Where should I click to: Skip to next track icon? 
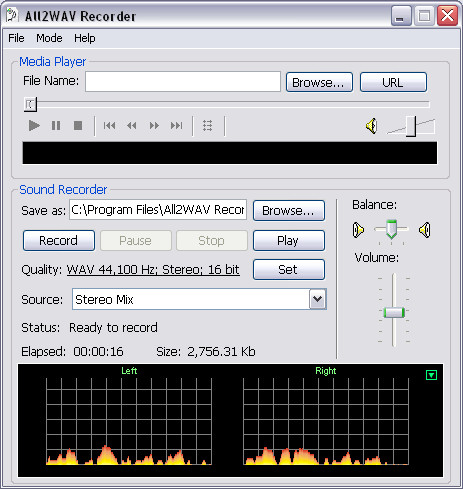[x=176, y=126]
